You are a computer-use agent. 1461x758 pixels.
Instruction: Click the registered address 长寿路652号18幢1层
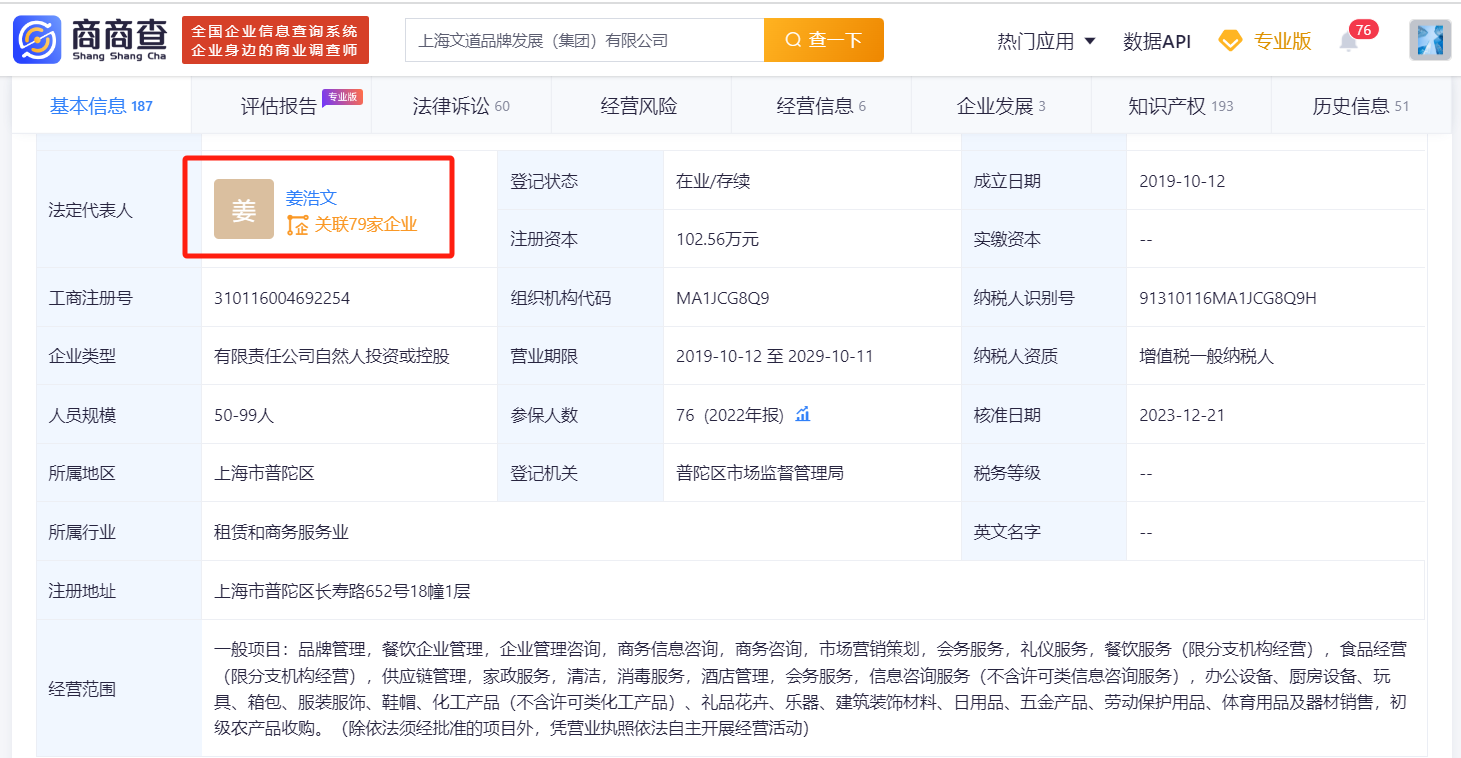click(x=342, y=591)
